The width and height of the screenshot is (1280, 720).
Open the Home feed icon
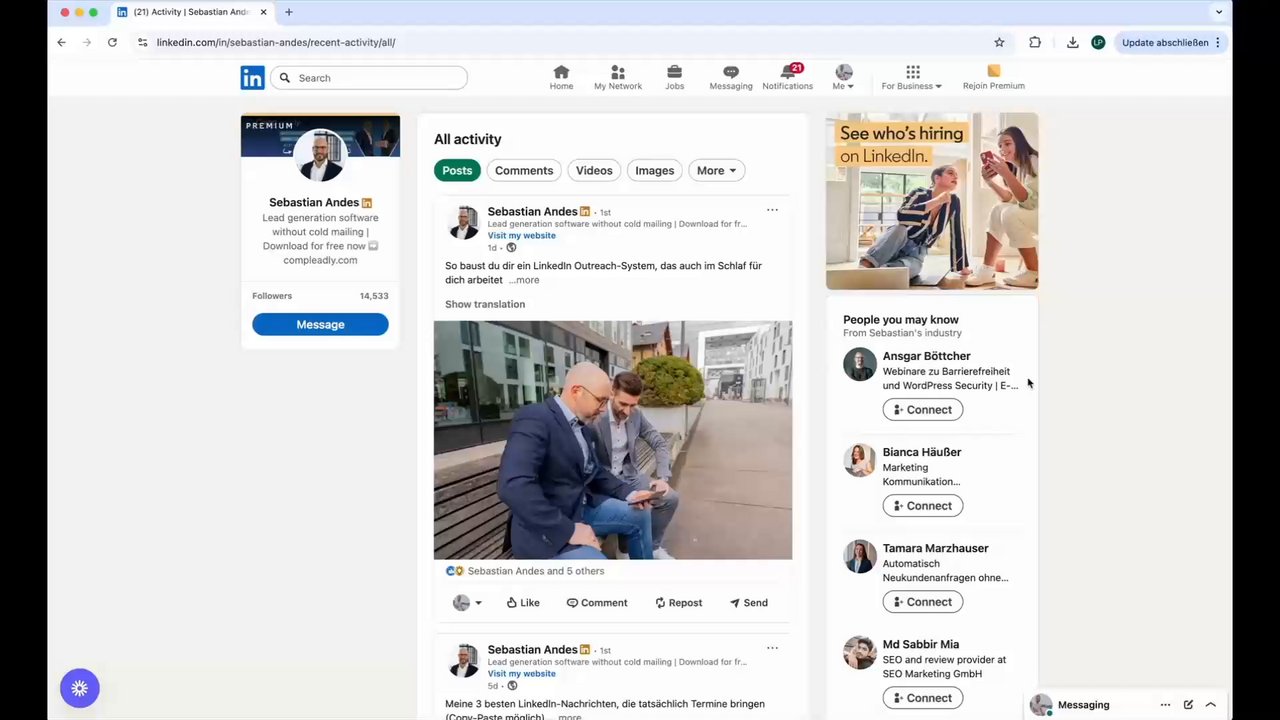pos(561,78)
